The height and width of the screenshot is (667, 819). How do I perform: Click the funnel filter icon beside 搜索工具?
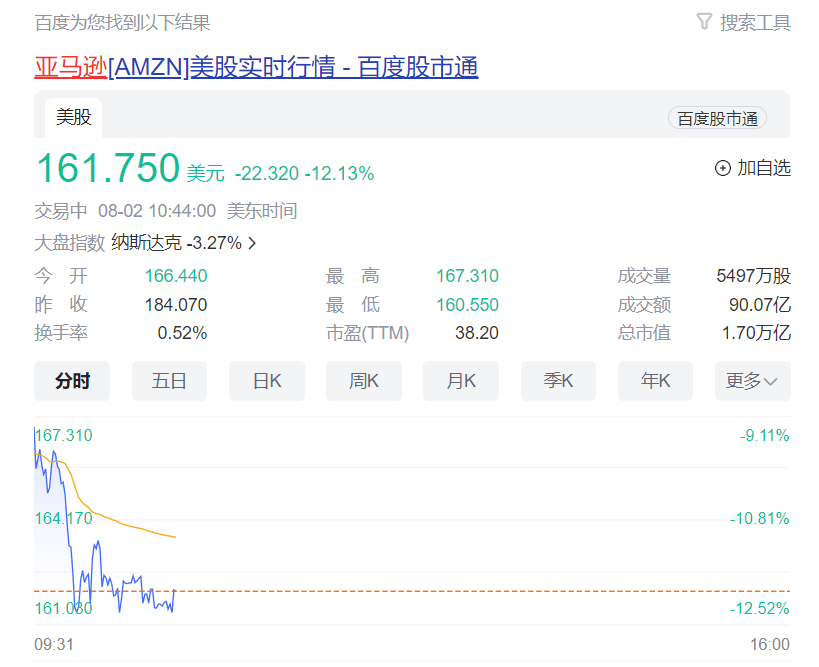[704, 22]
